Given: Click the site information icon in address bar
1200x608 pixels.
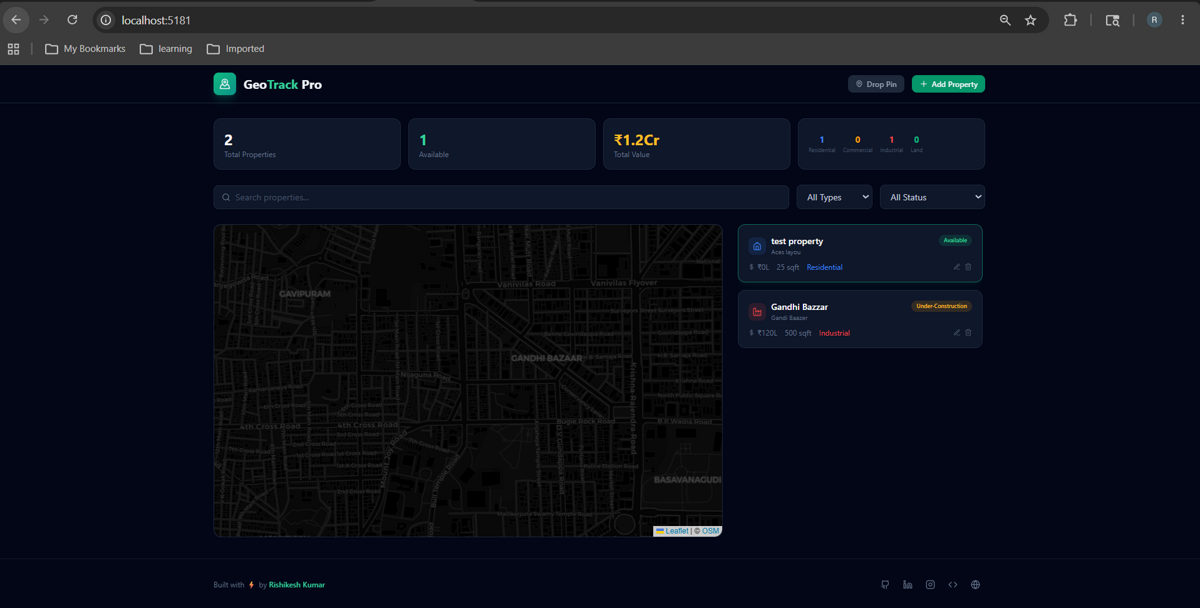Looking at the screenshot, I should coord(106,20).
